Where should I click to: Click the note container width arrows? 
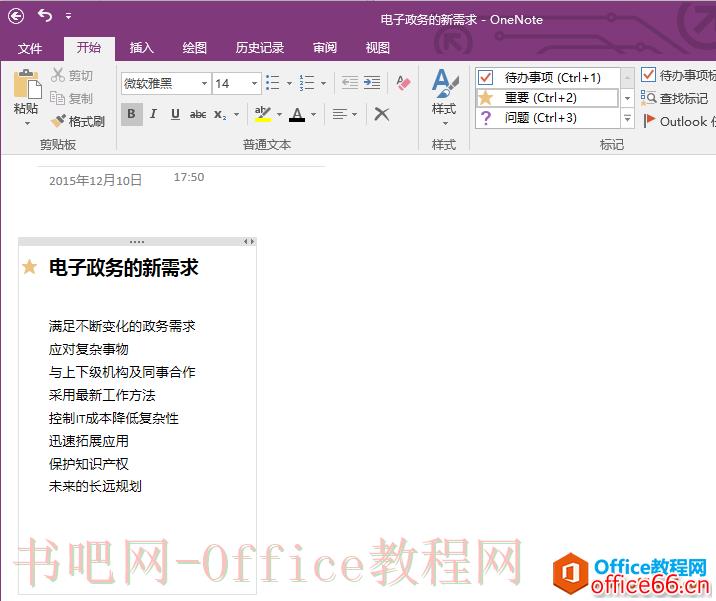249,241
